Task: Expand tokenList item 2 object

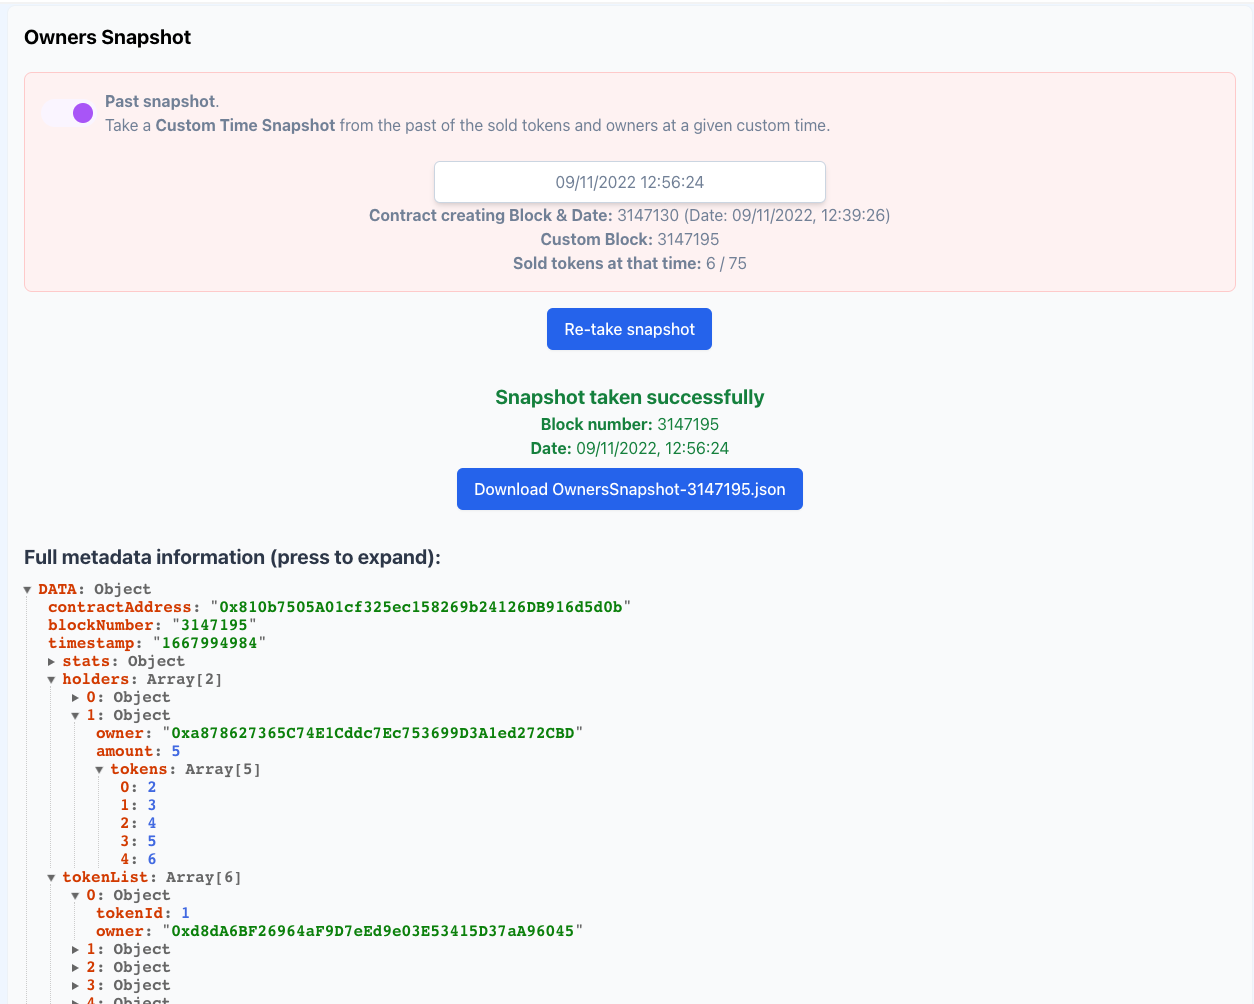Action: tap(76, 968)
